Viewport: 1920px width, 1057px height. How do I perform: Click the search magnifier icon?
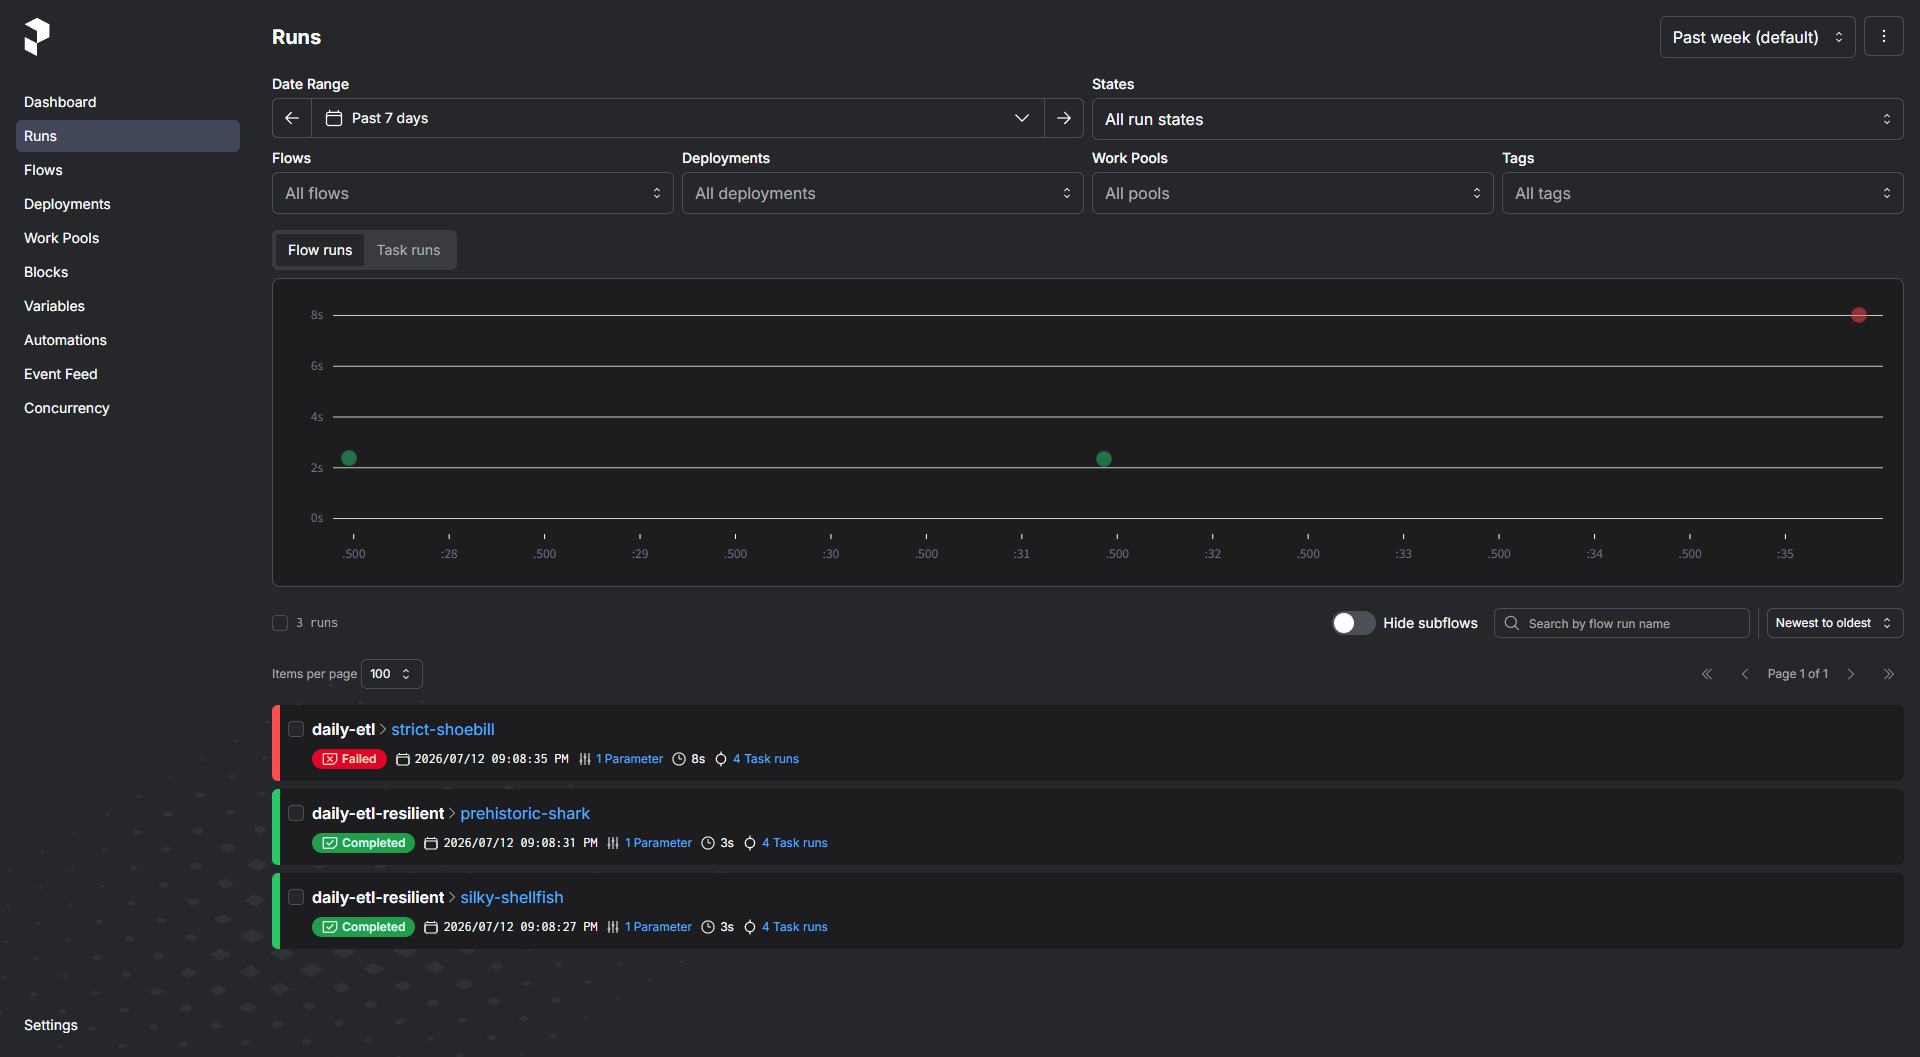1512,623
